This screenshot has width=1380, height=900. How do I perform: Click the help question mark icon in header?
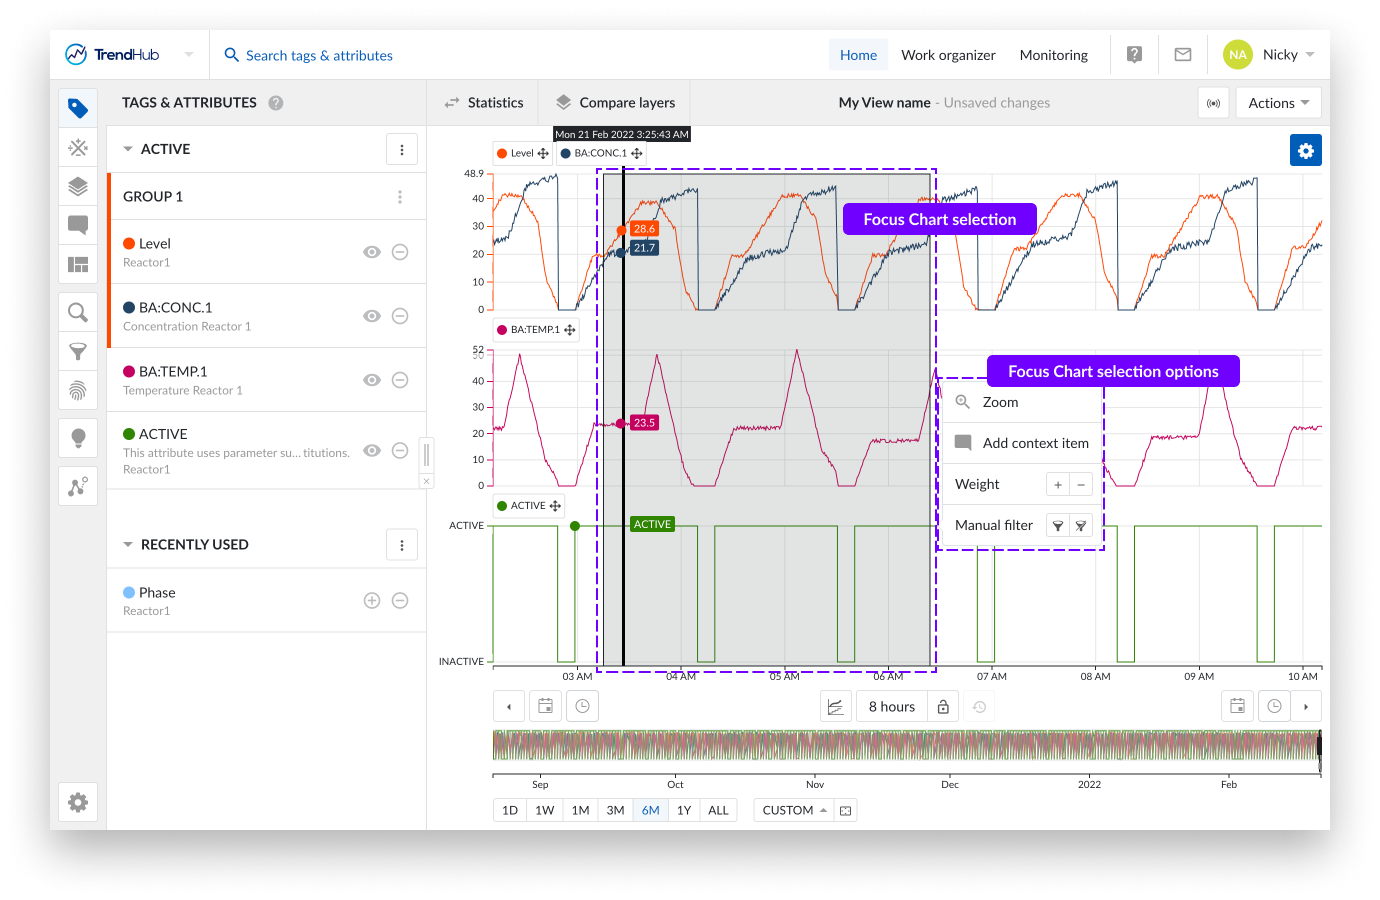pyautogui.click(x=1134, y=55)
